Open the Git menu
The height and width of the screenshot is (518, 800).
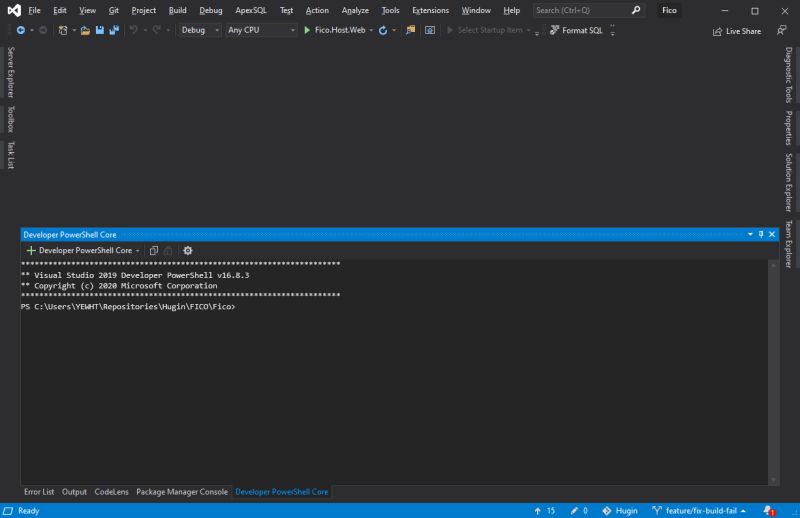(x=113, y=10)
